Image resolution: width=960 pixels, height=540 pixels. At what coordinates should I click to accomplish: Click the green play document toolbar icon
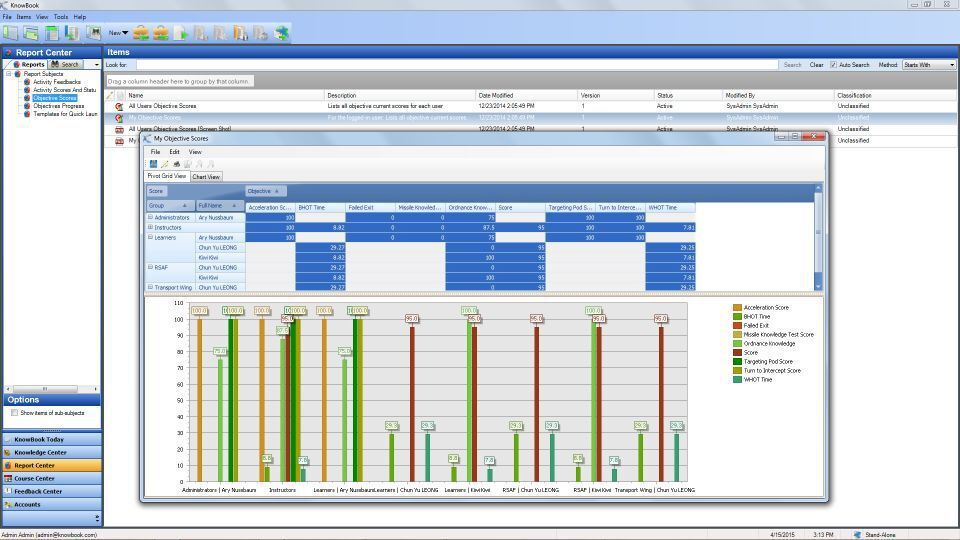[181, 33]
